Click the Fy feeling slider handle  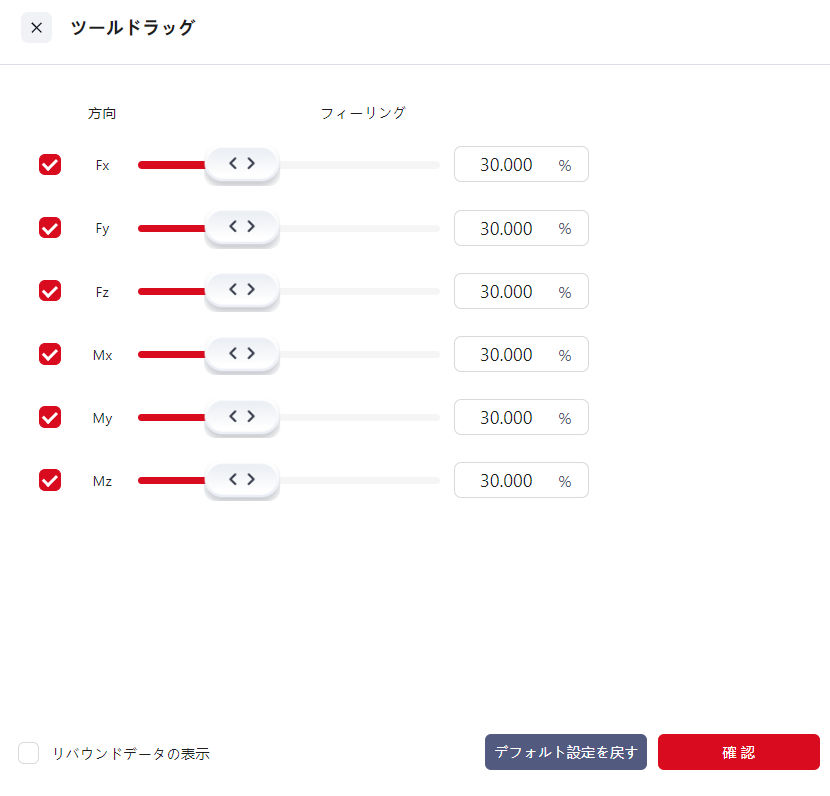[x=241, y=227]
